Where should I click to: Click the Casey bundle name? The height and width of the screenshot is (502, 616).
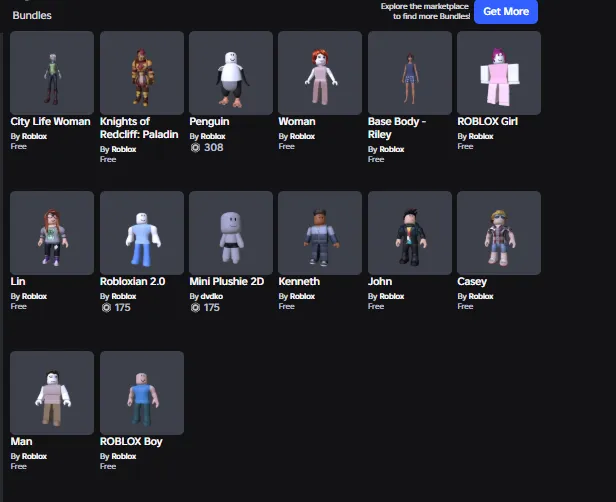(x=472, y=282)
